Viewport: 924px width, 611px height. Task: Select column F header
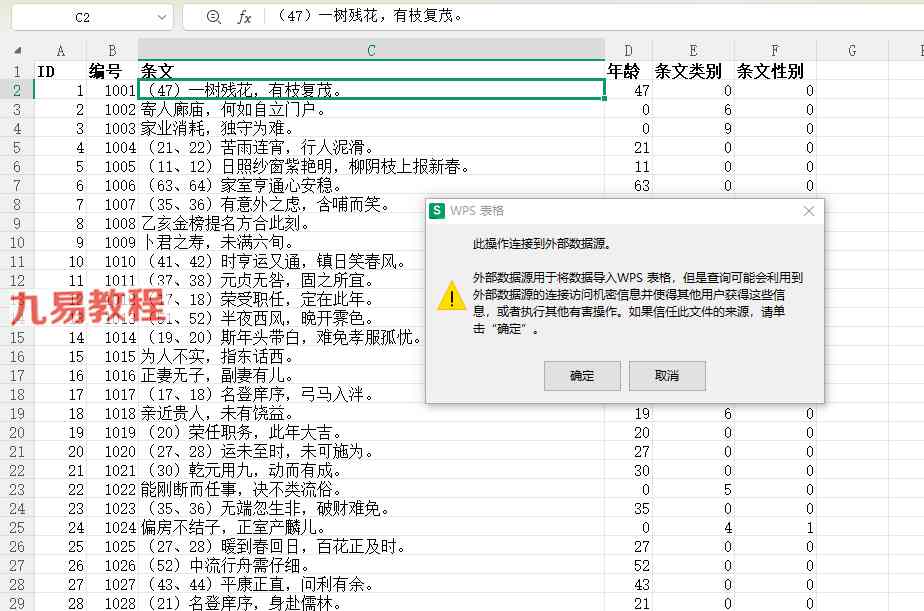click(x=776, y=51)
